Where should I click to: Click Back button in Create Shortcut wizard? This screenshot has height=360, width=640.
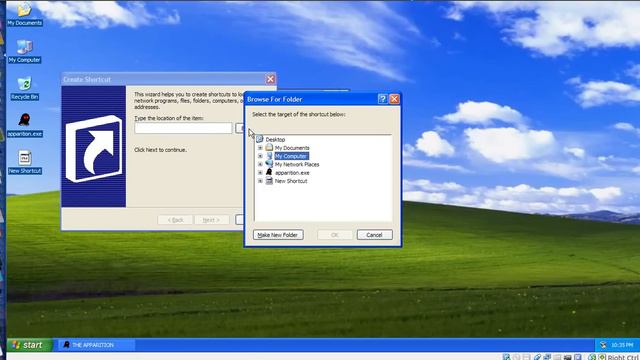pos(176,220)
